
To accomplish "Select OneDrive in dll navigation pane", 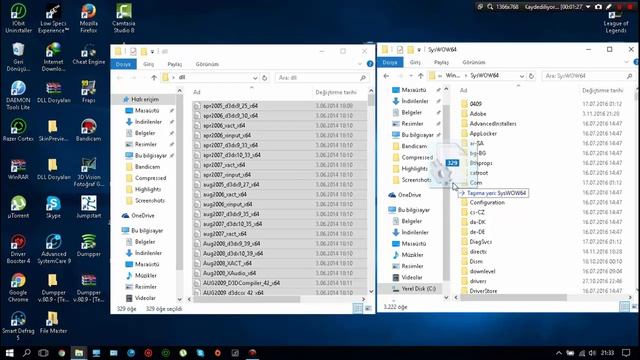I will click(x=143, y=215).
